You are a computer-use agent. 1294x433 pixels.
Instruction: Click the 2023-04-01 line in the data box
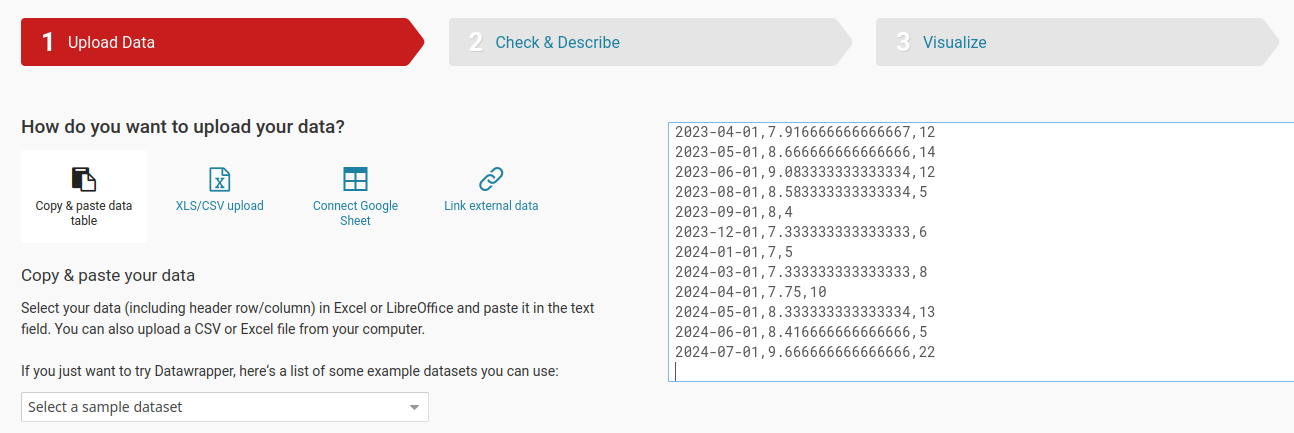805,132
